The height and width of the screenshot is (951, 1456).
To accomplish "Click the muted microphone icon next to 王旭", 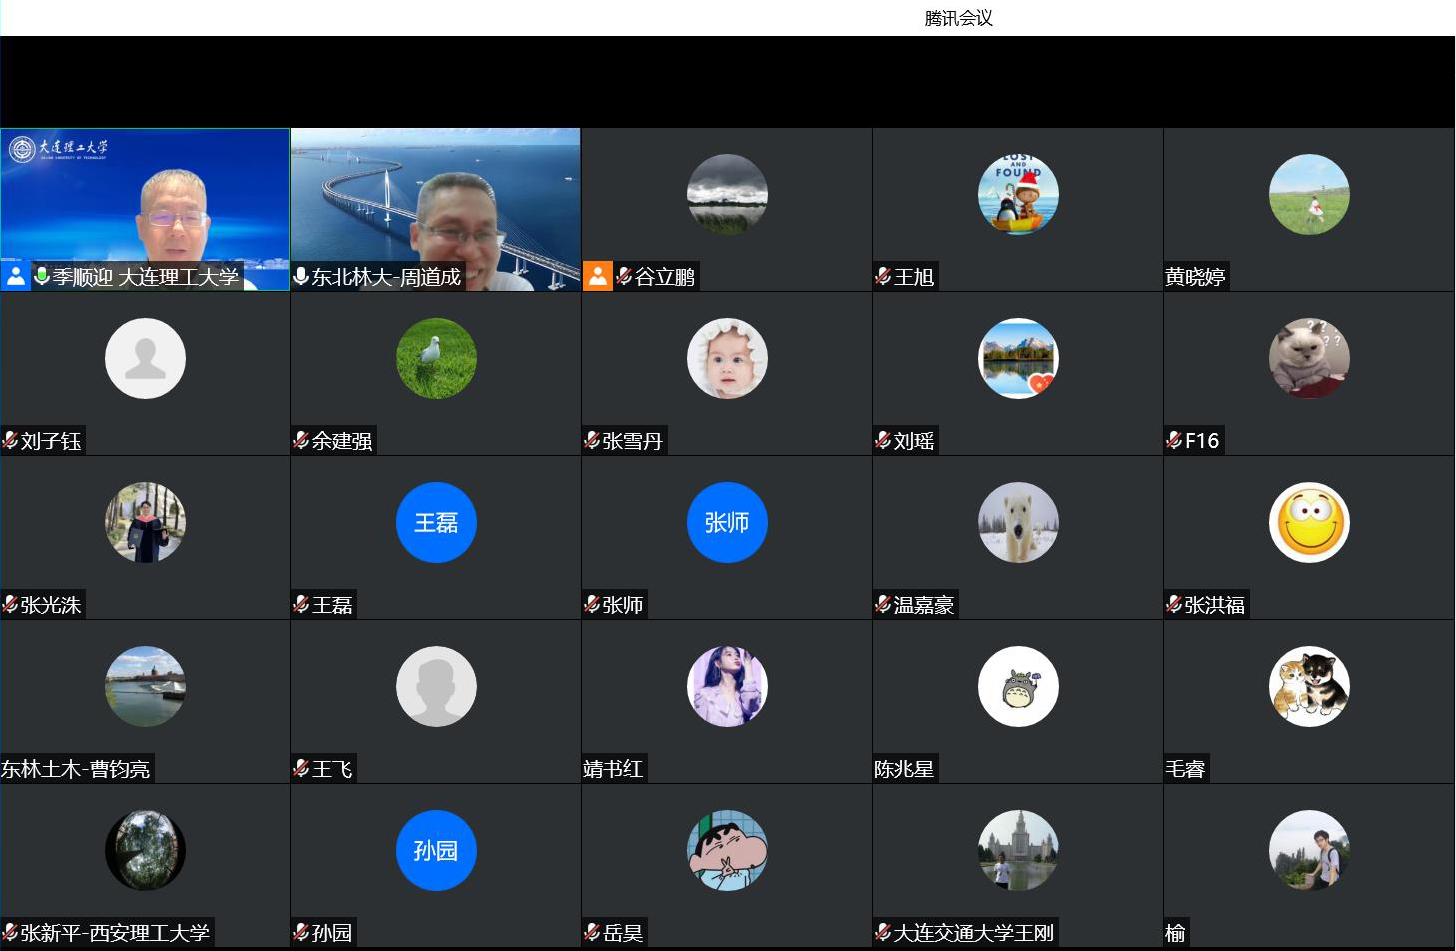I will click(x=883, y=276).
